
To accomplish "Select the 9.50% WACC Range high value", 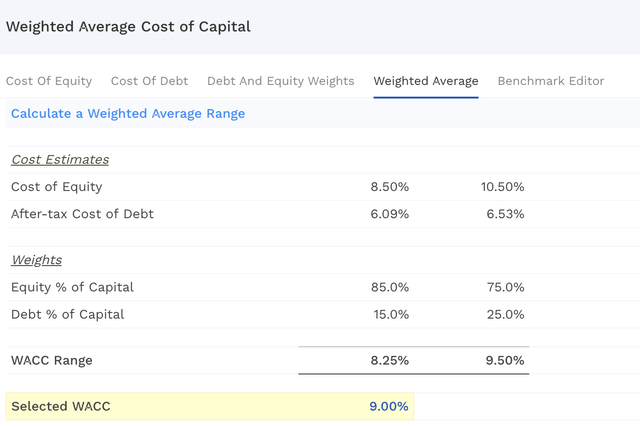I will click(x=503, y=360).
